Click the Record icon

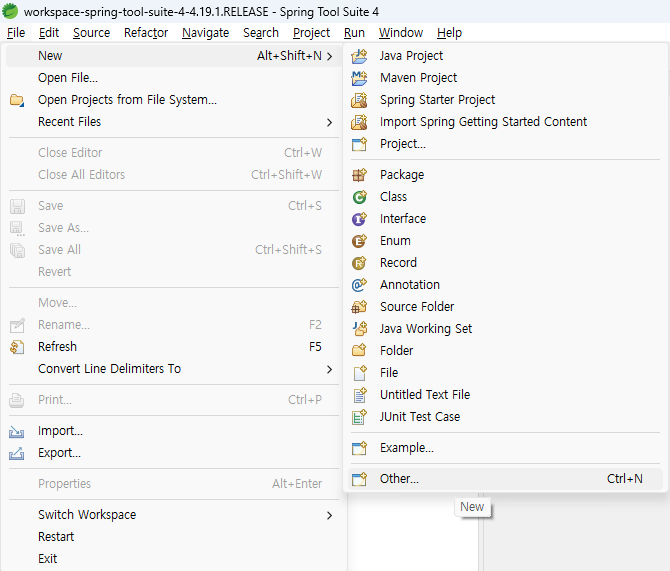[359, 263]
